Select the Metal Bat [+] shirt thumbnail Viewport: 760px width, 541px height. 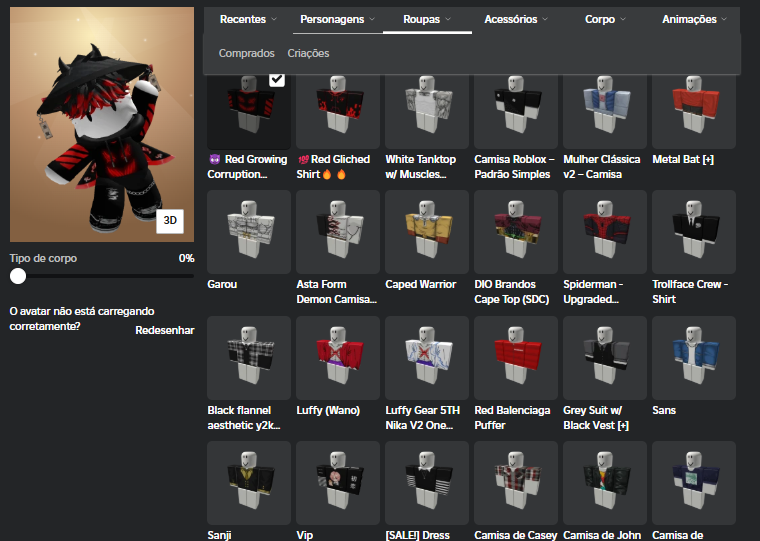point(694,111)
